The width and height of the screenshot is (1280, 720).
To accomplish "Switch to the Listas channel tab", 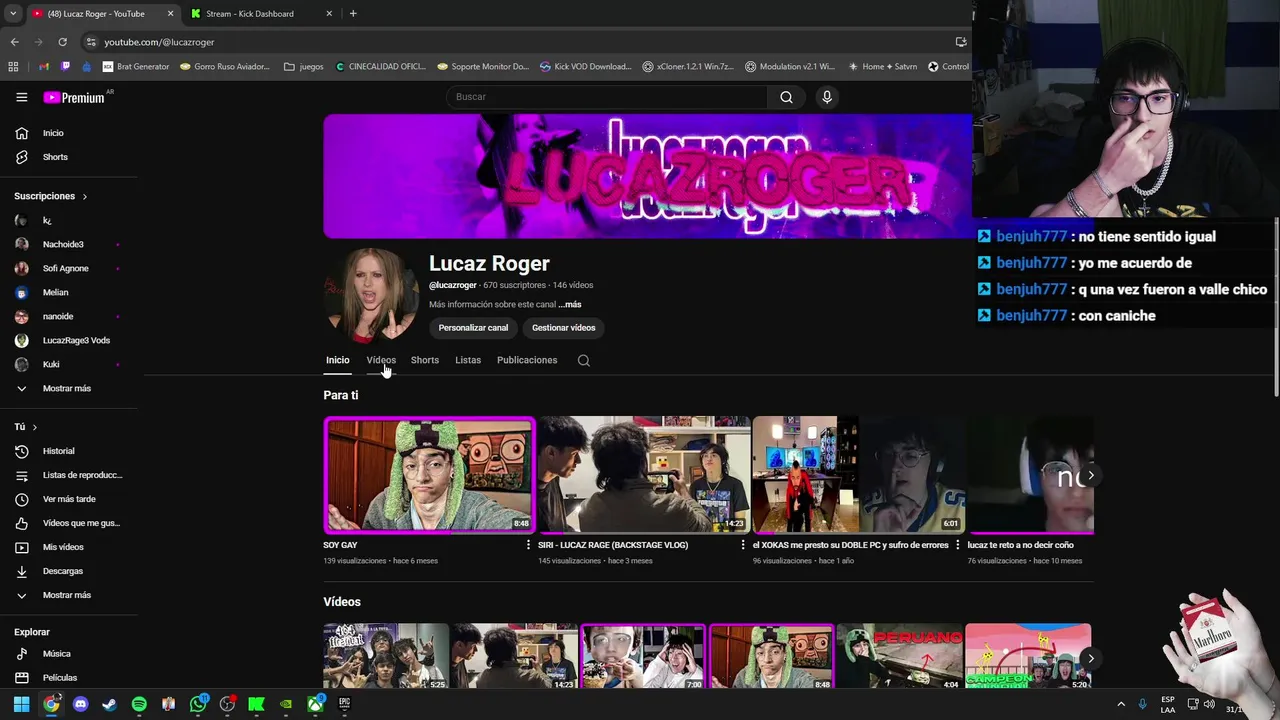I will pyautogui.click(x=468, y=360).
